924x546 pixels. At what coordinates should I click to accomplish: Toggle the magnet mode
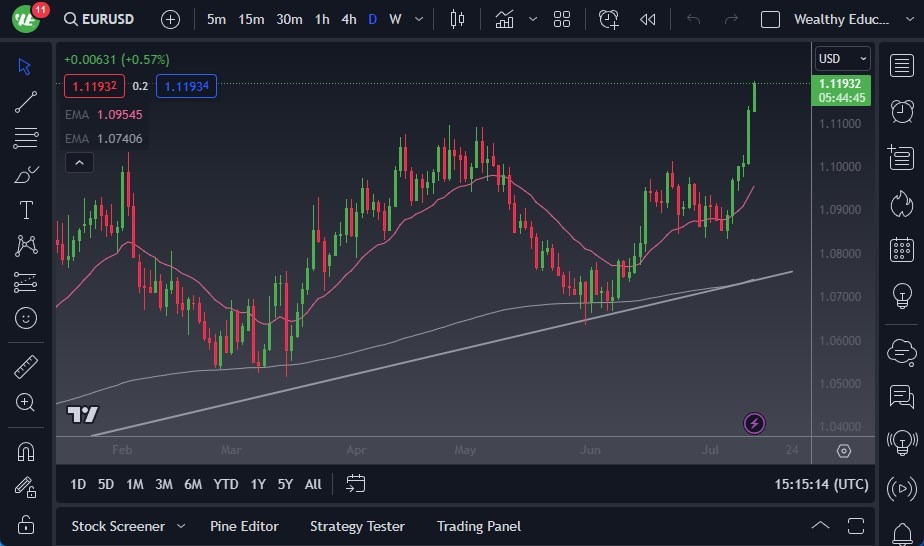coord(26,451)
